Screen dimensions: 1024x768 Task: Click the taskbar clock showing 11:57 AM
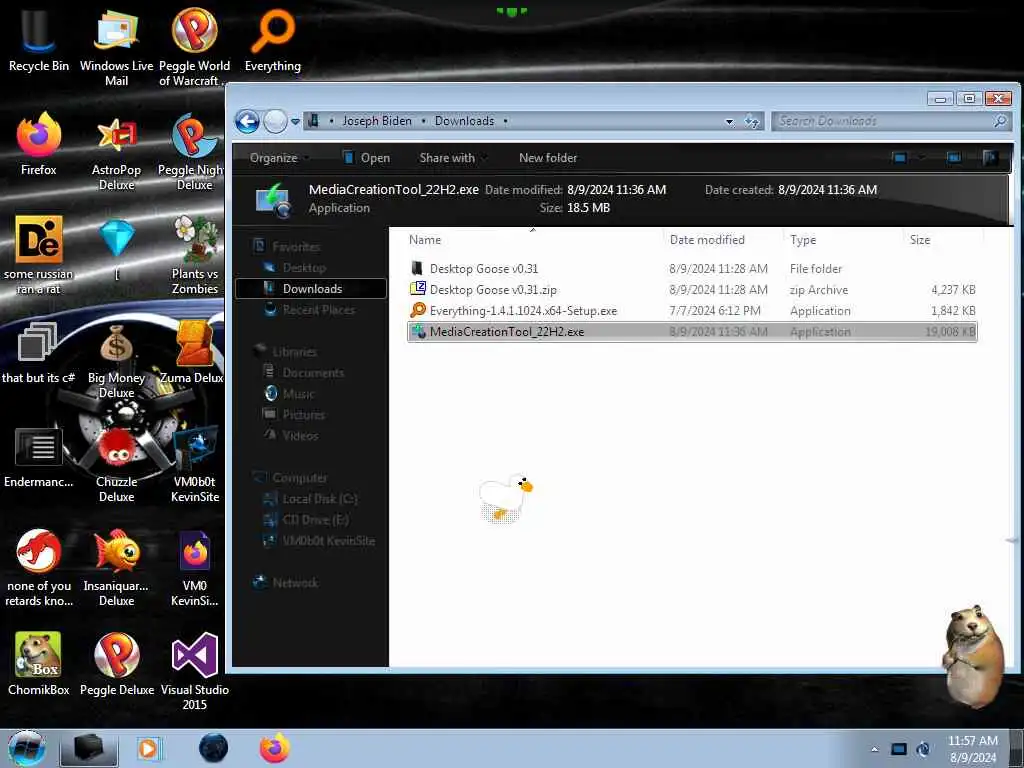pyautogui.click(x=972, y=749)
